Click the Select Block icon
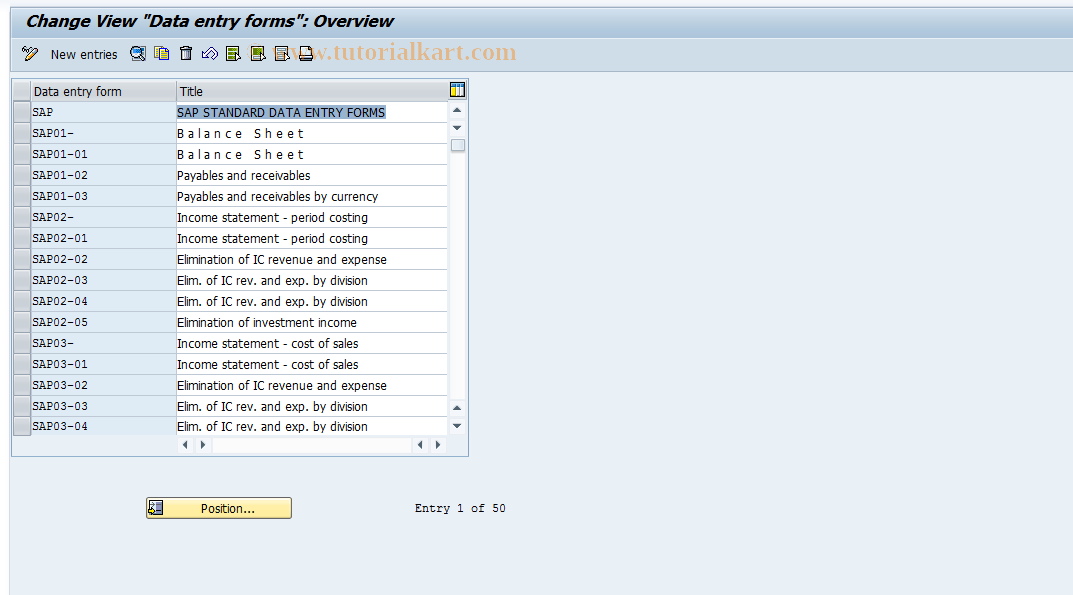Viewport: 1073px width, 595px height. tap(257, 53)
